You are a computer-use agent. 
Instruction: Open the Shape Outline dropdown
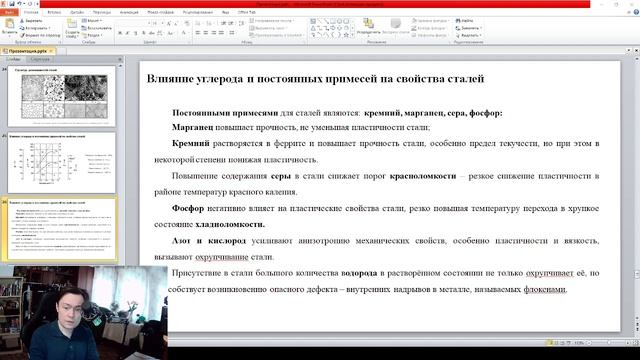[429, 28]
